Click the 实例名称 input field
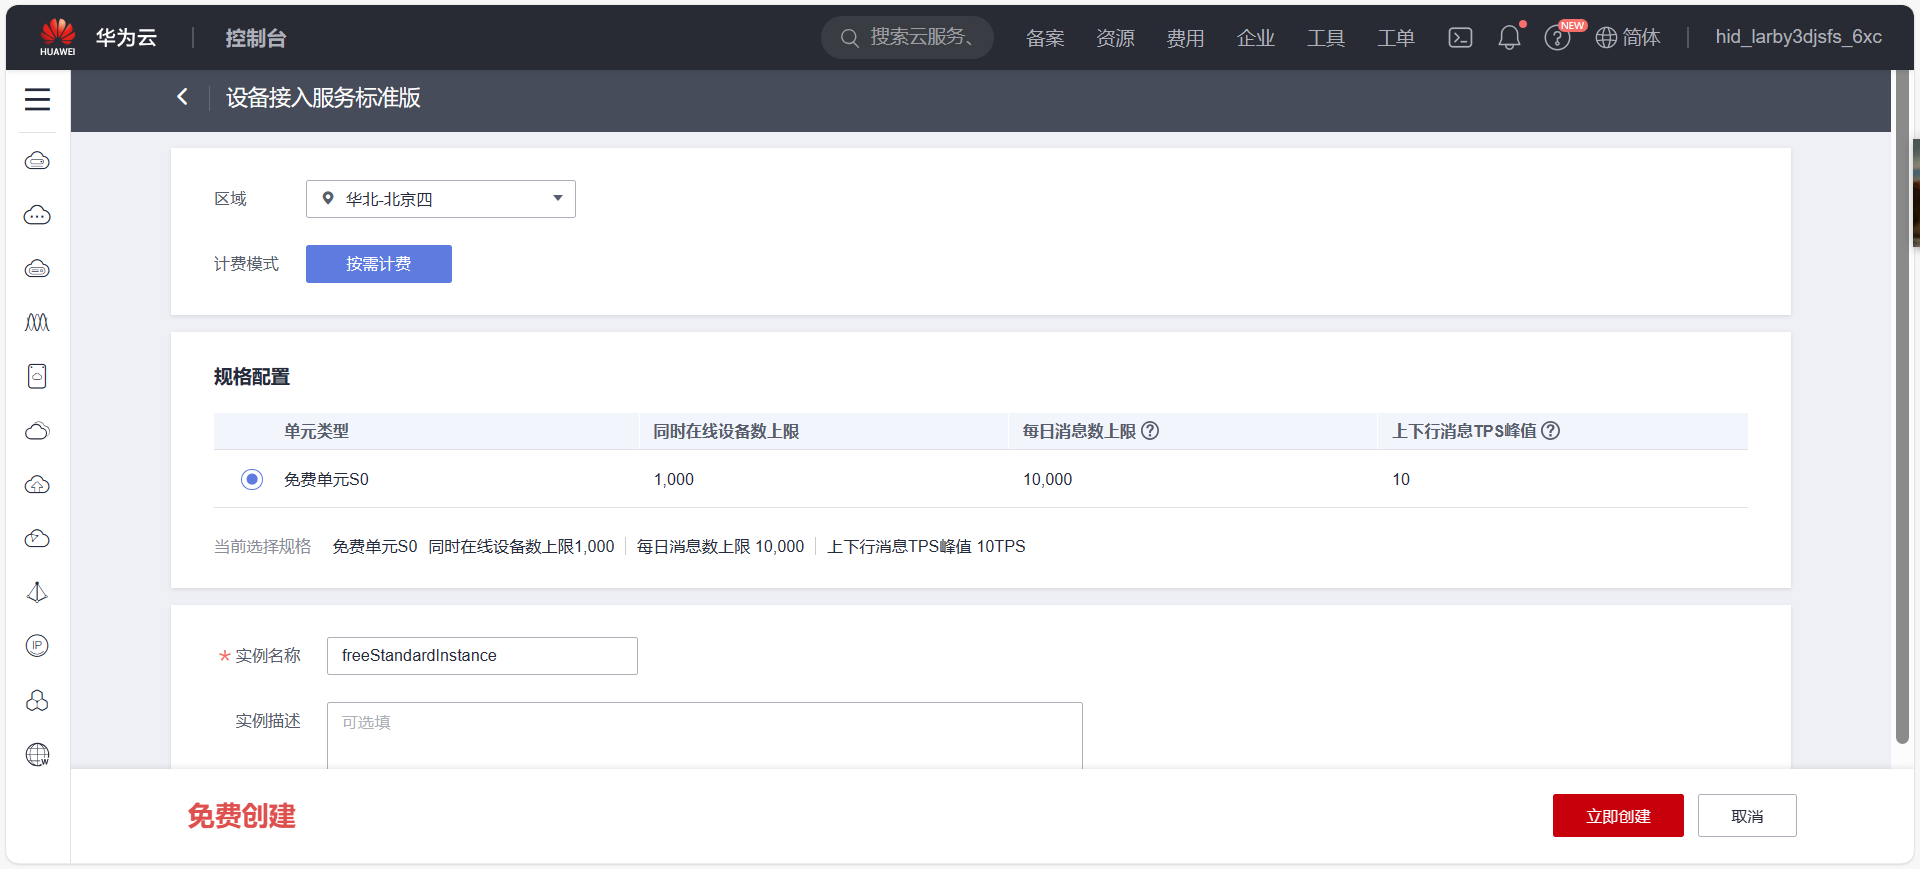Image resolution: width=1920 pixels, height=869 pixels. 482,656
